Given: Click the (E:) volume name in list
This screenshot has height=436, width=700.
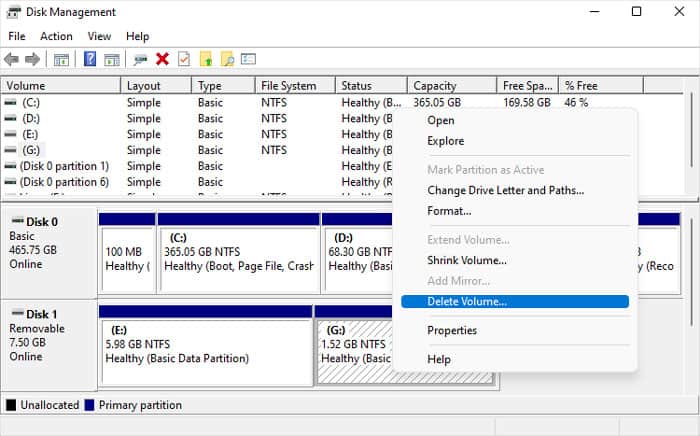Looking at the screenshot, I should [x=30, y=134].
